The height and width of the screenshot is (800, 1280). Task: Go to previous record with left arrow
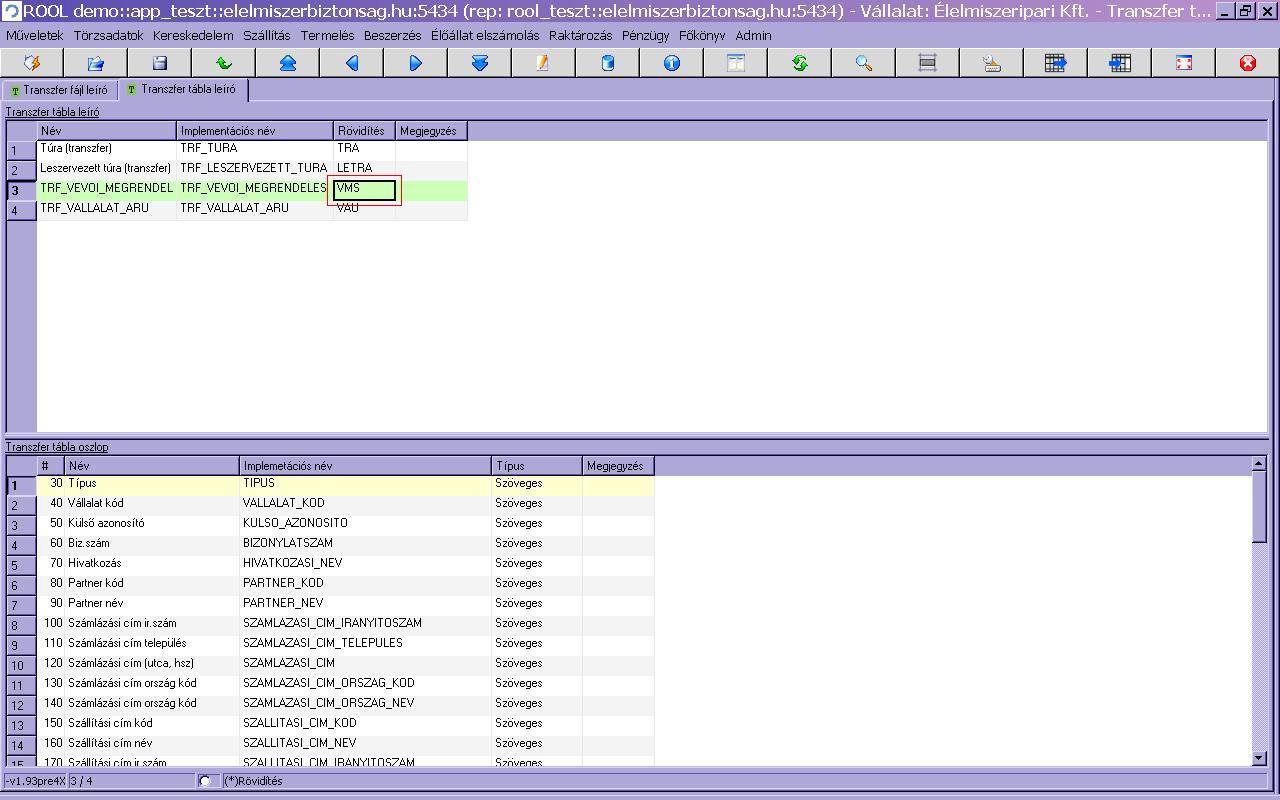(352, 63)
